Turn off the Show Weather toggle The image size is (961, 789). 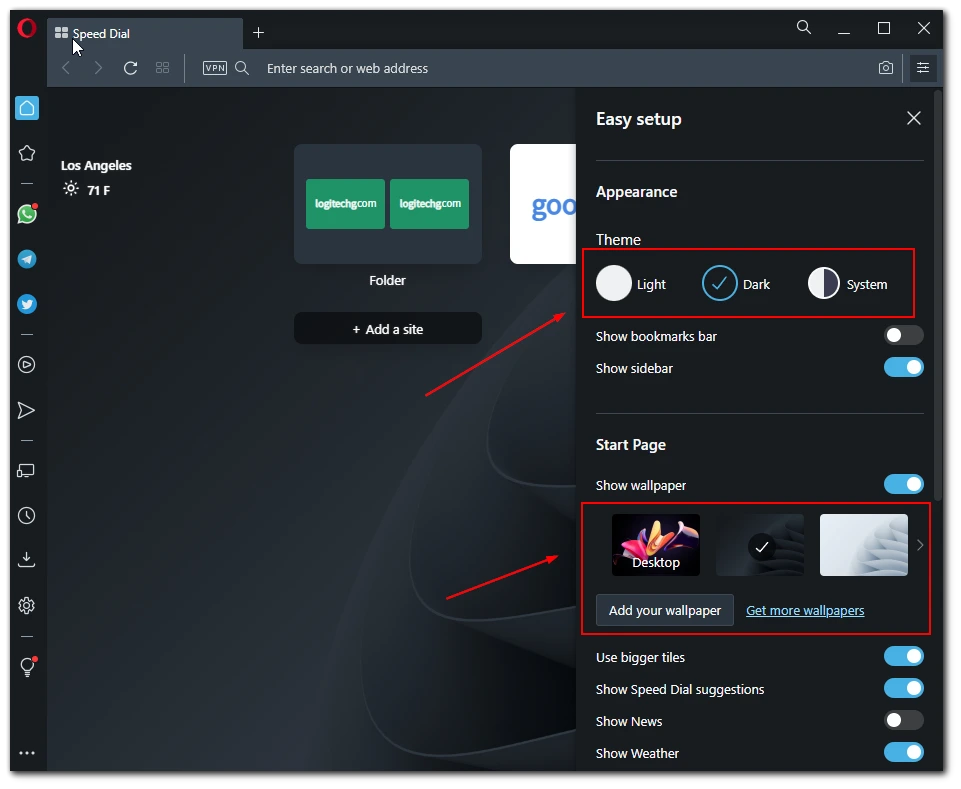903,752
